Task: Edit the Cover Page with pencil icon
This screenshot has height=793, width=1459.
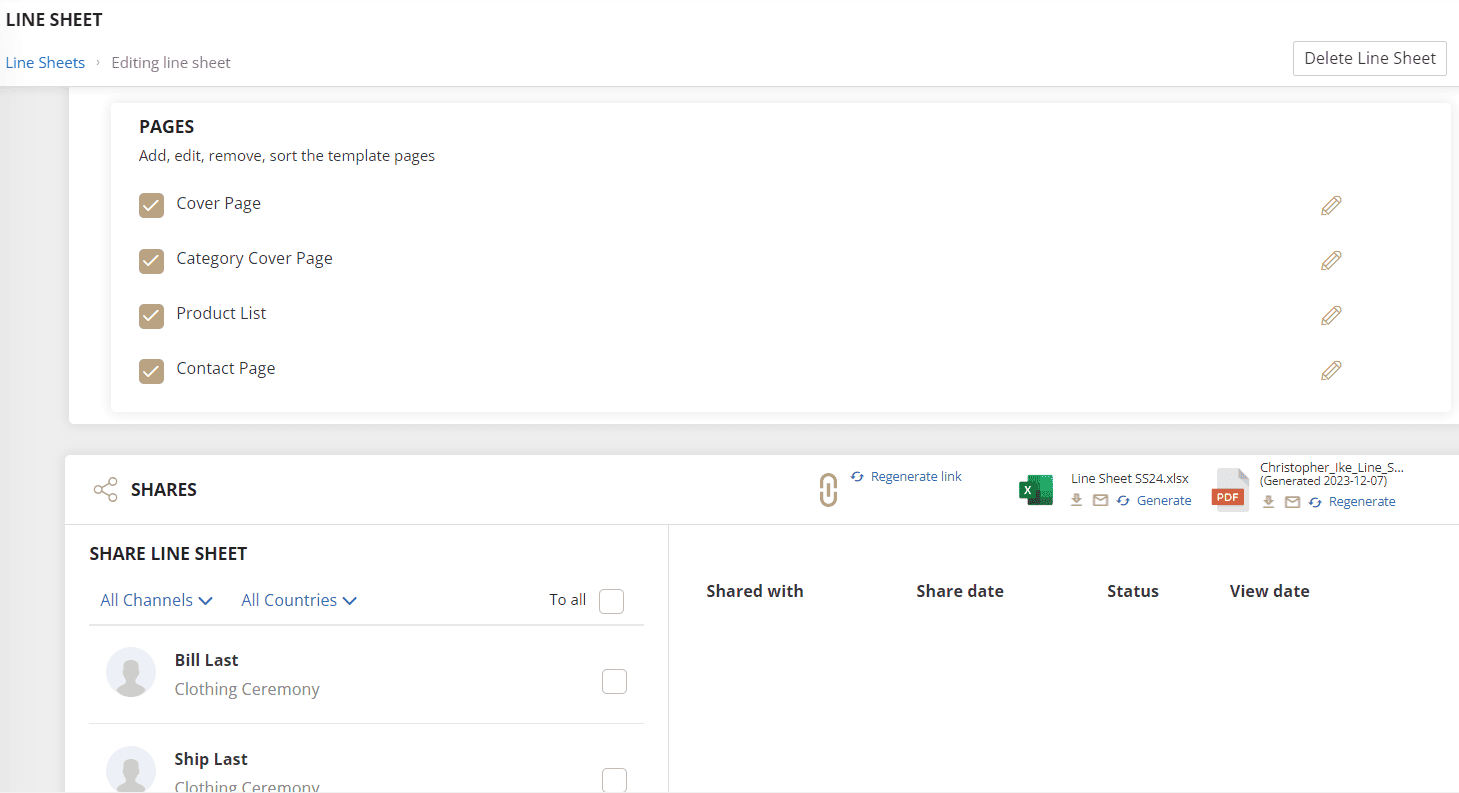Action: (1331, 205)
